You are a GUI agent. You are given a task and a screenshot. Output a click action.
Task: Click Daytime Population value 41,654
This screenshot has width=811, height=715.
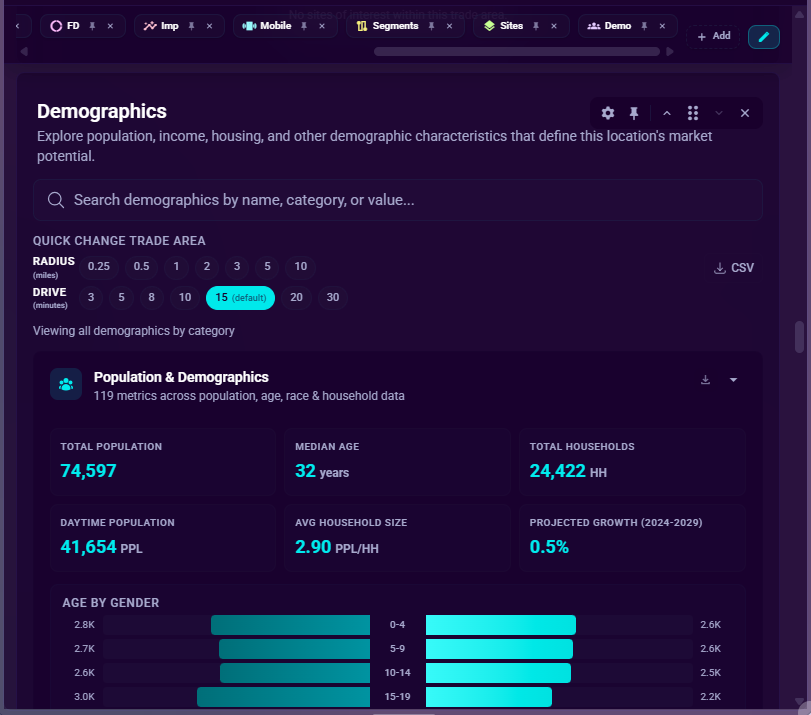coord(88,547)
